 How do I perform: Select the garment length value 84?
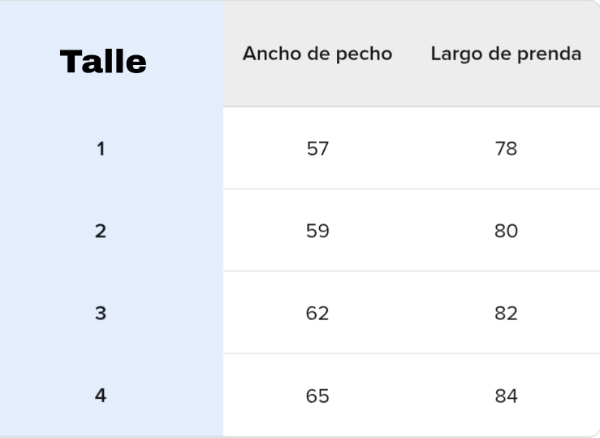pos(506,395)
